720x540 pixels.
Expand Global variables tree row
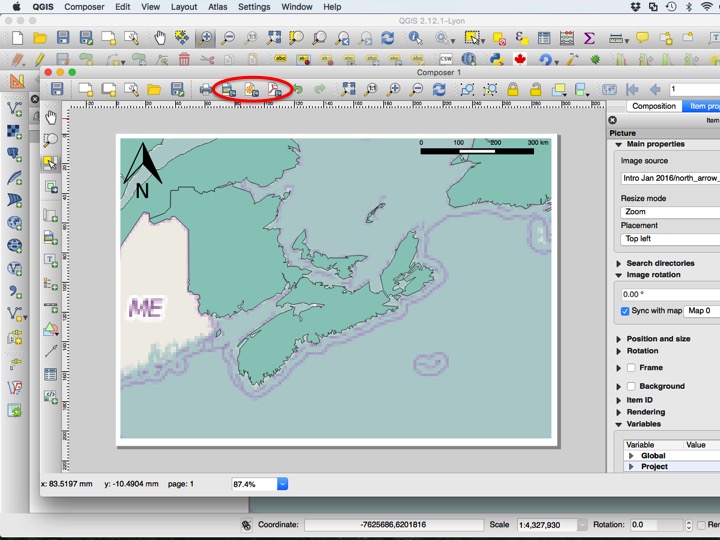pos(631,456)
